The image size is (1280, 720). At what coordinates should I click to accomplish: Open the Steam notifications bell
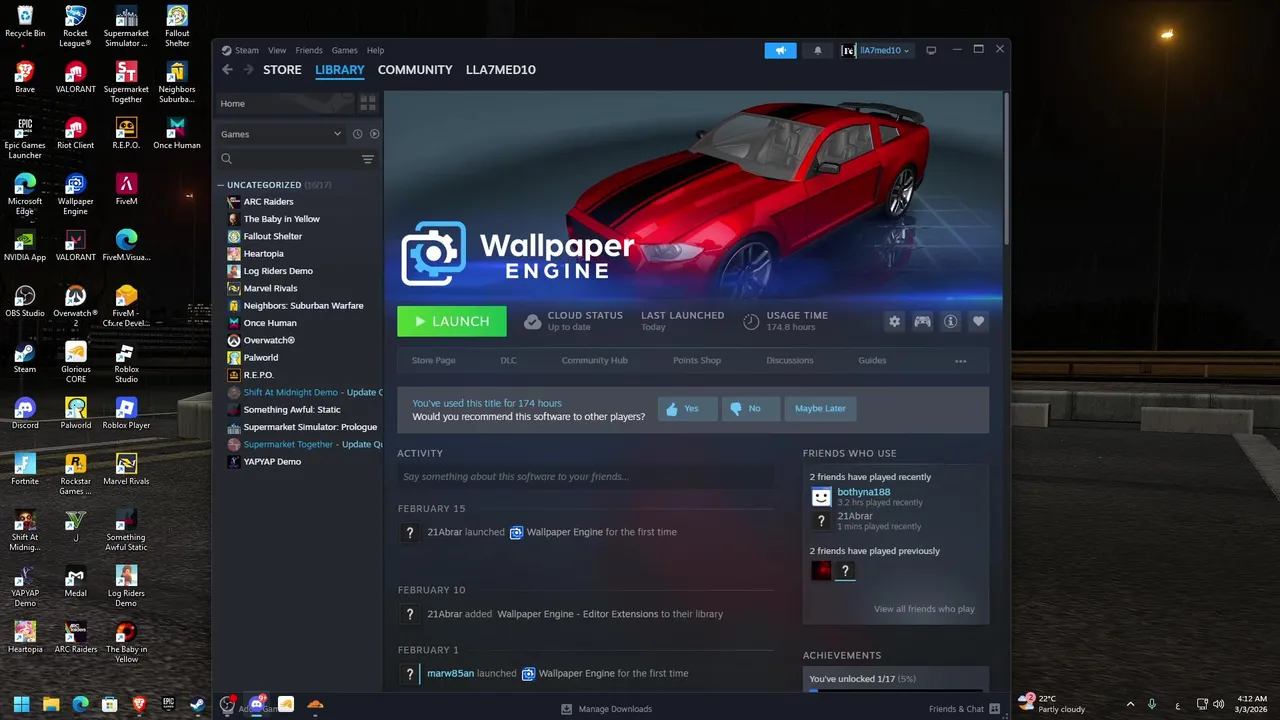tap(818, 50)
